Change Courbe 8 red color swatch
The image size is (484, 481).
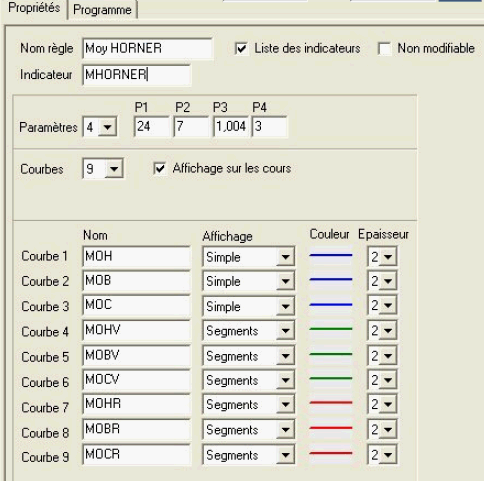point(331,428)
